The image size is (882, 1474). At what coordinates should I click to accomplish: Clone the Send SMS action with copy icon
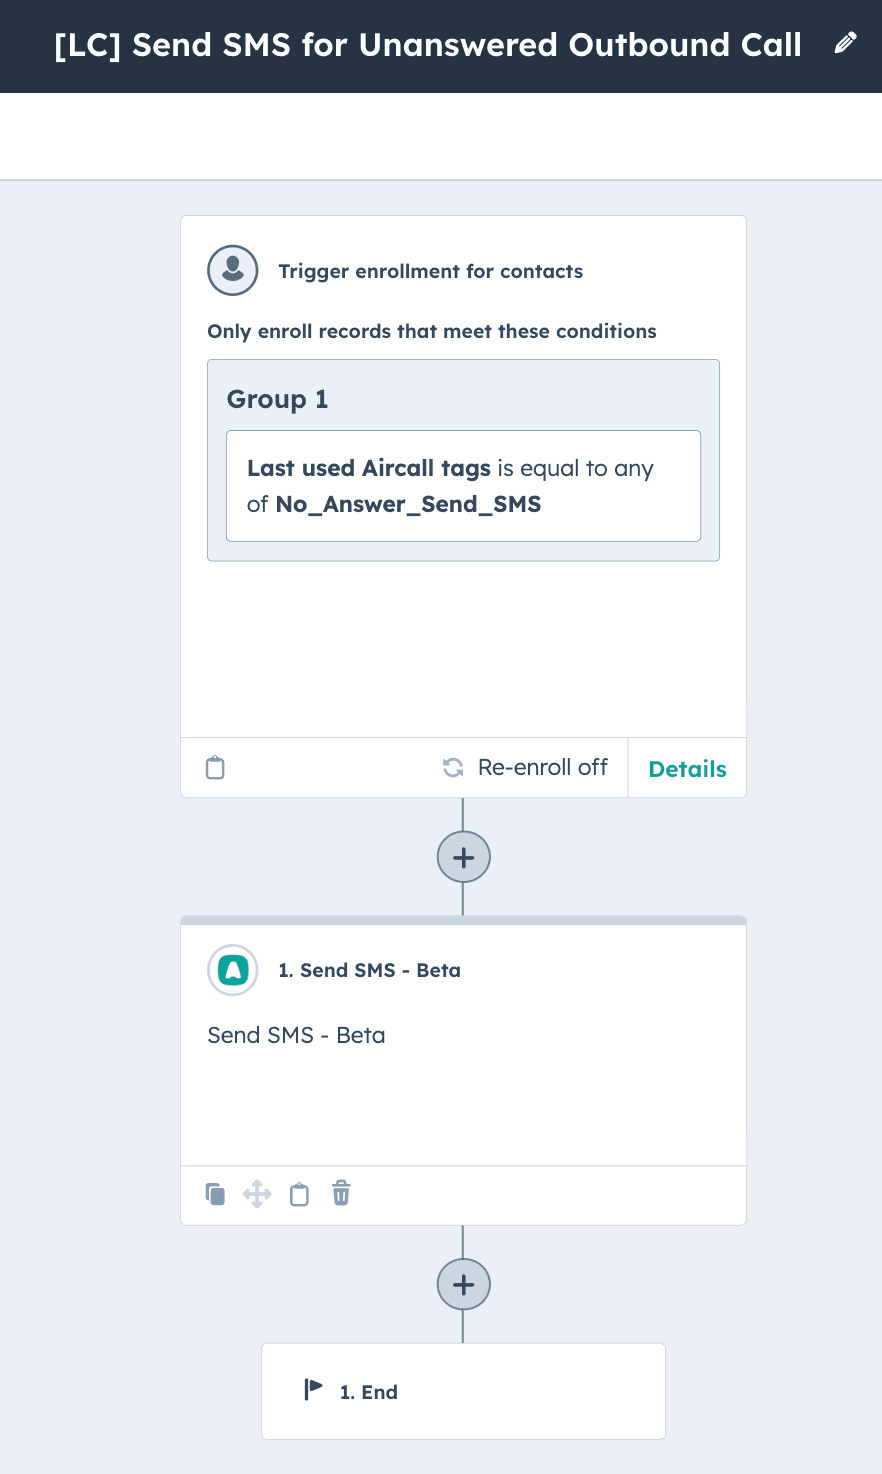(215, 1194)
